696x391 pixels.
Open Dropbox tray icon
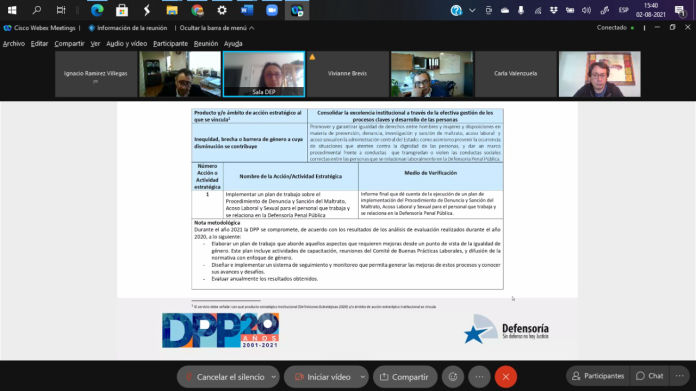pyautogui.click(x=554, y=10)
